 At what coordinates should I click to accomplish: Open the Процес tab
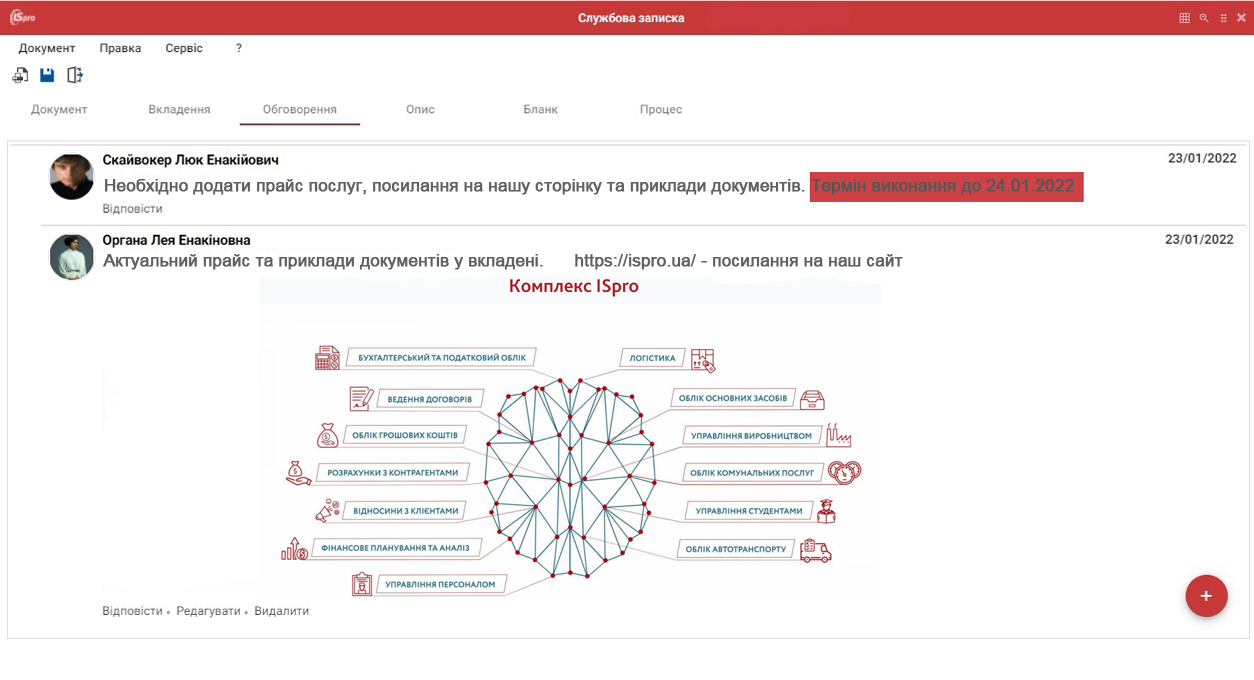[661, 109]
